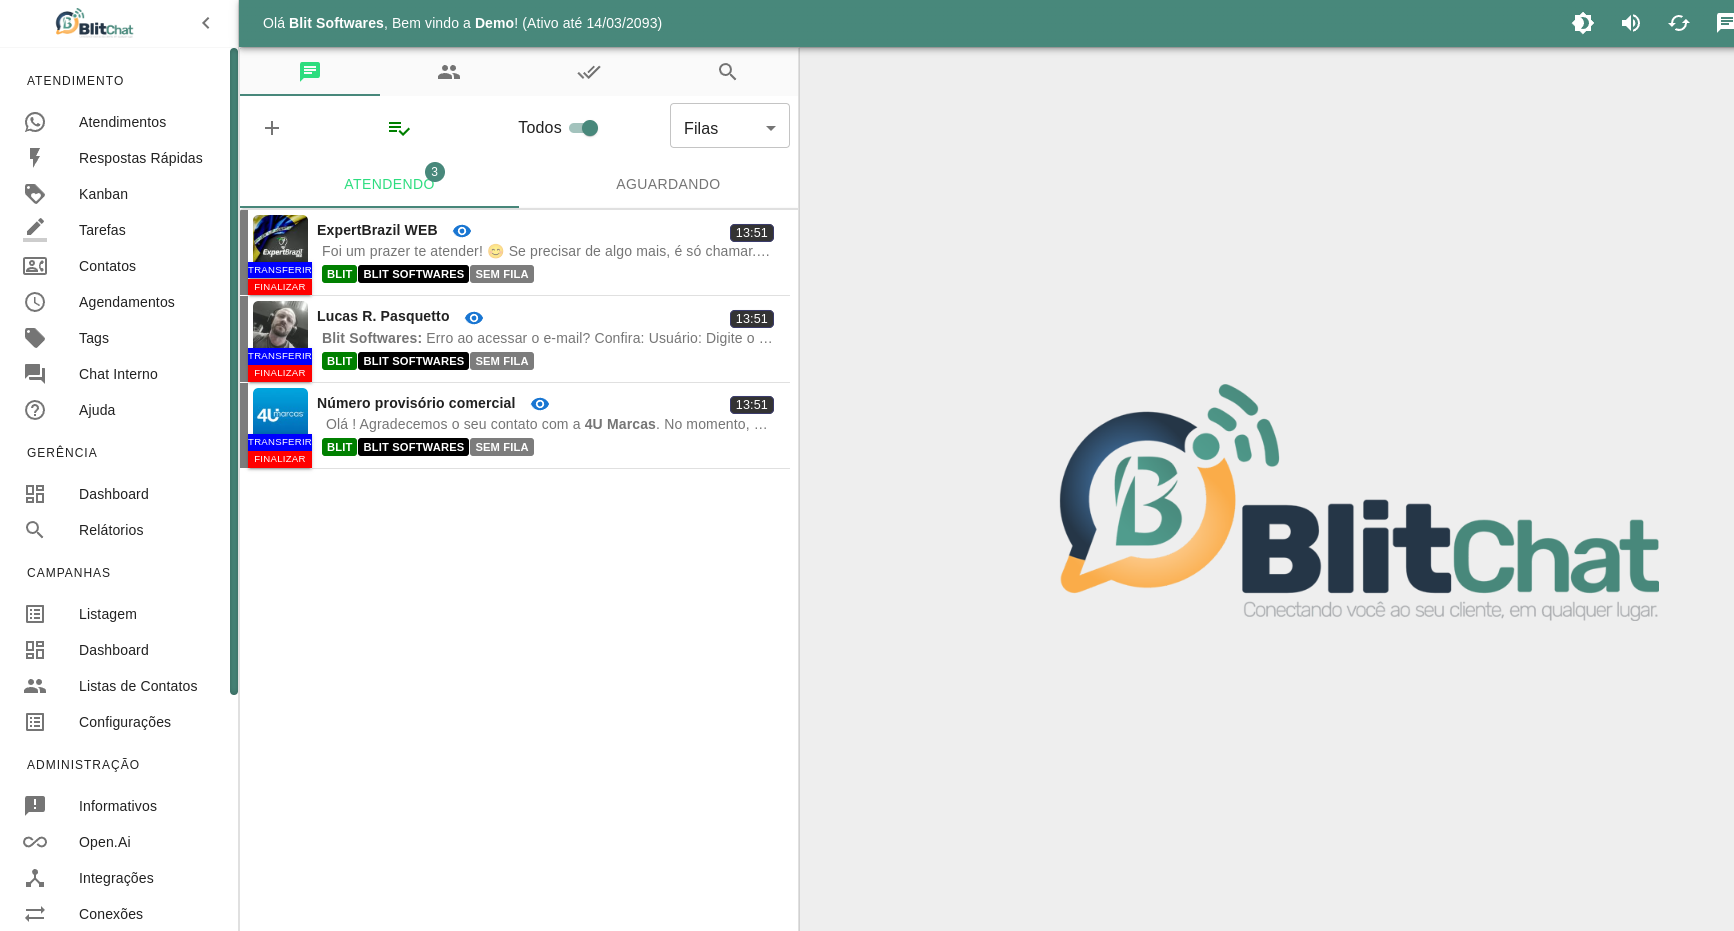Open Chat Interno
The image size is (1734, 931).
[x=118, y=374]
